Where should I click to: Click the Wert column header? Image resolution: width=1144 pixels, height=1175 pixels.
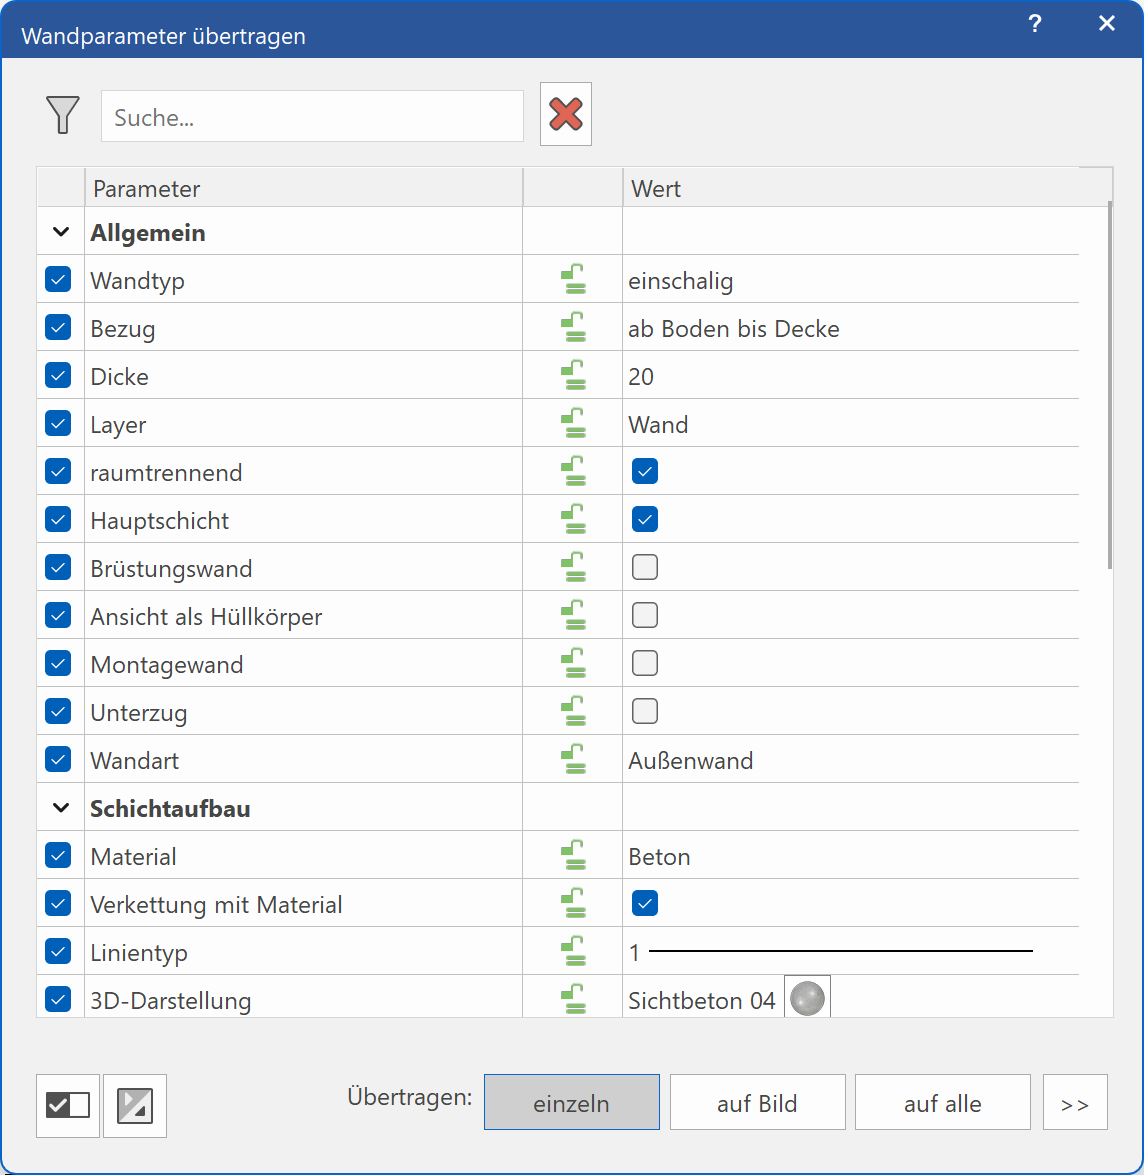(850, 189)
